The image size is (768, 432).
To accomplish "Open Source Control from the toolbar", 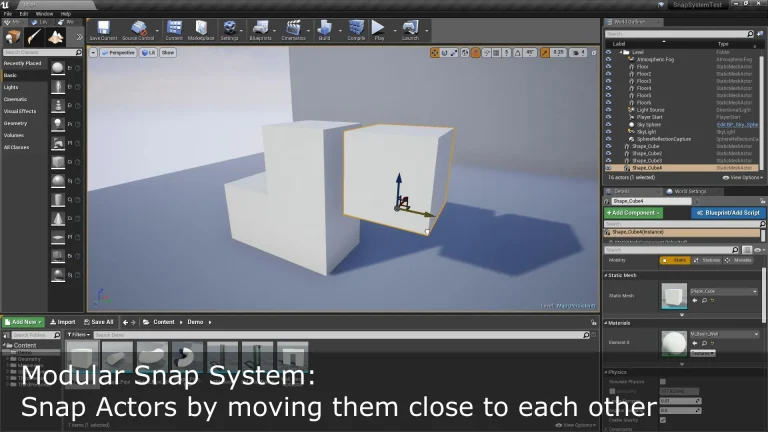I will coord(138,29).
